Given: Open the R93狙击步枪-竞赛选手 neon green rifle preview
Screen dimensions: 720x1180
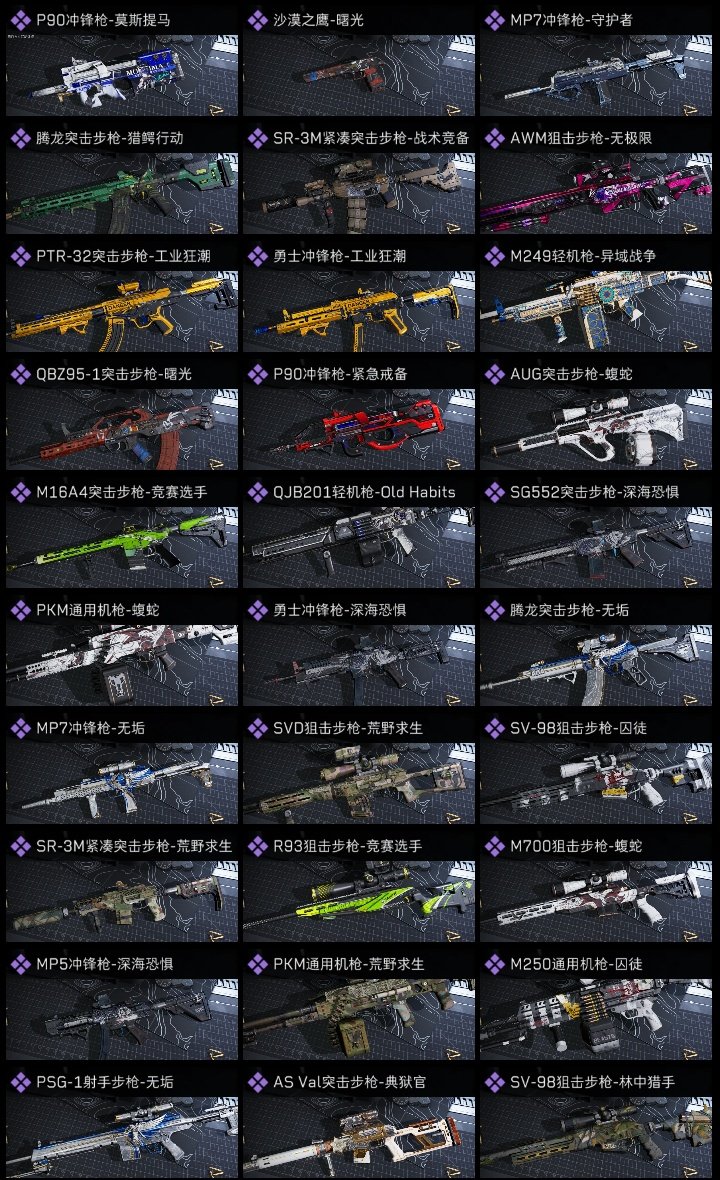Looking at the screenshot, I should pyautogui.click(x=359, y=902).
